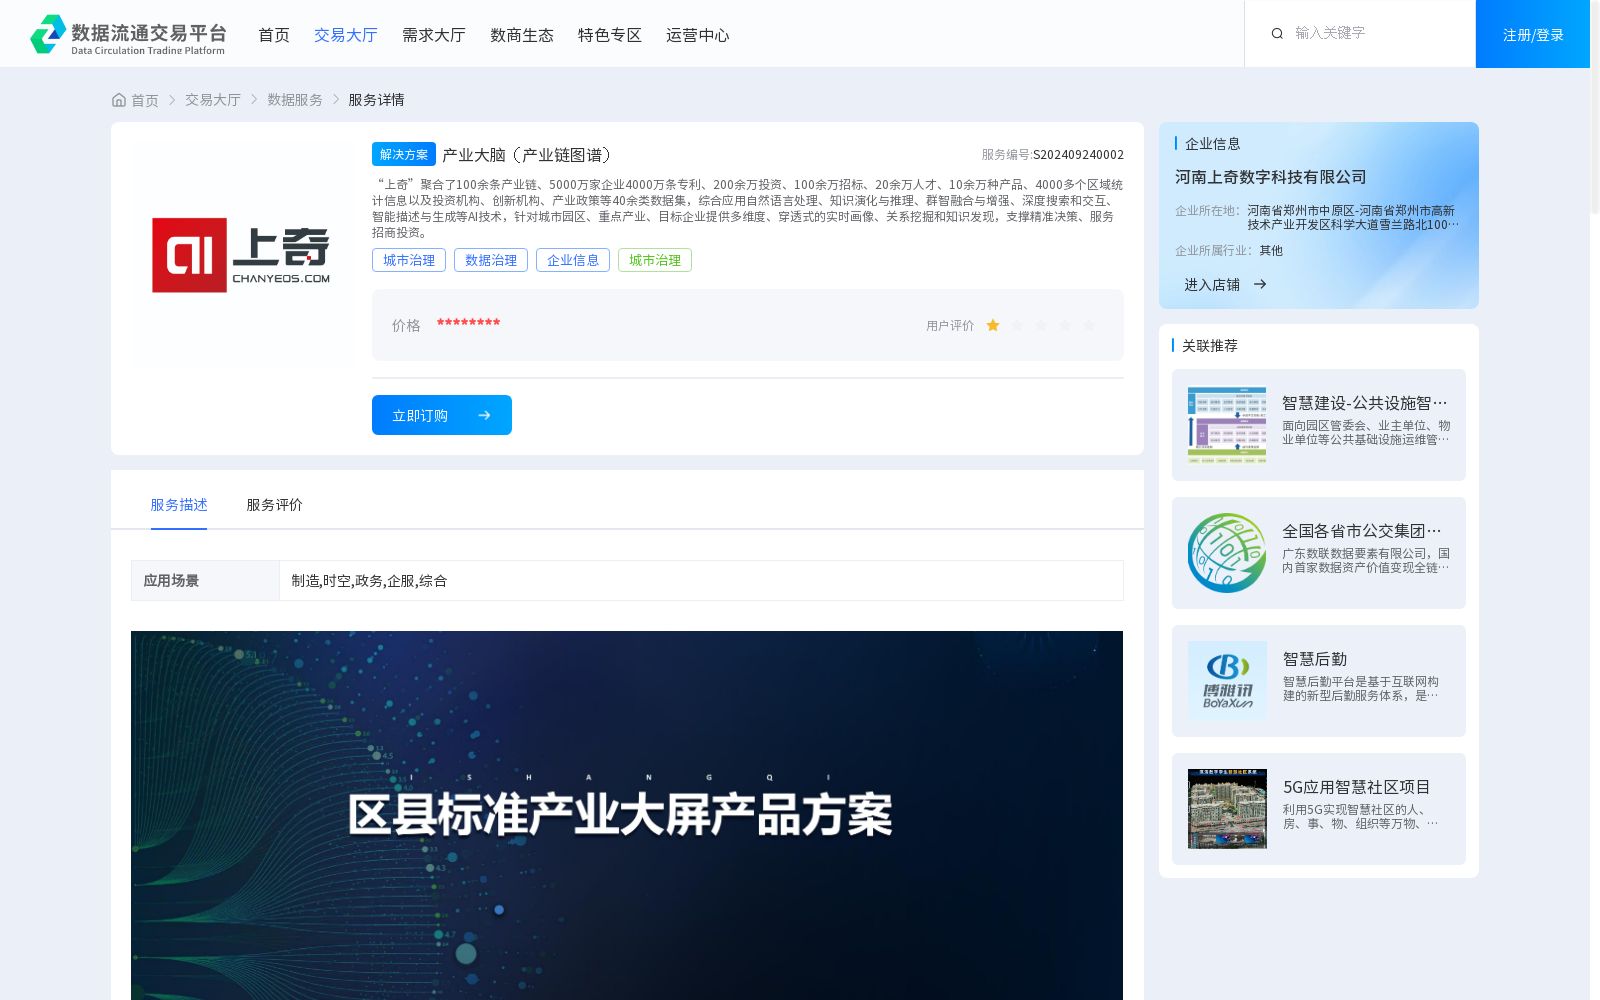Open 智慧后勤 BoYaXun thumbnail

click(1227, 681)
